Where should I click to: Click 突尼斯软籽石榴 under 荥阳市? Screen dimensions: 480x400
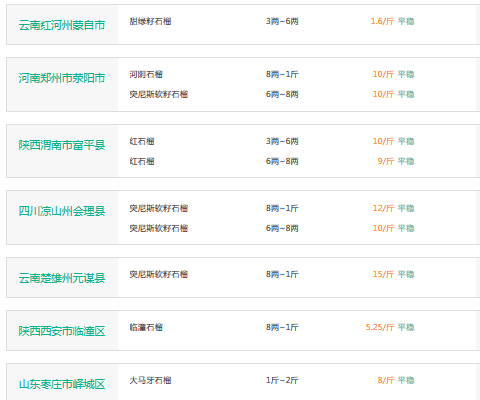[159, 94]
